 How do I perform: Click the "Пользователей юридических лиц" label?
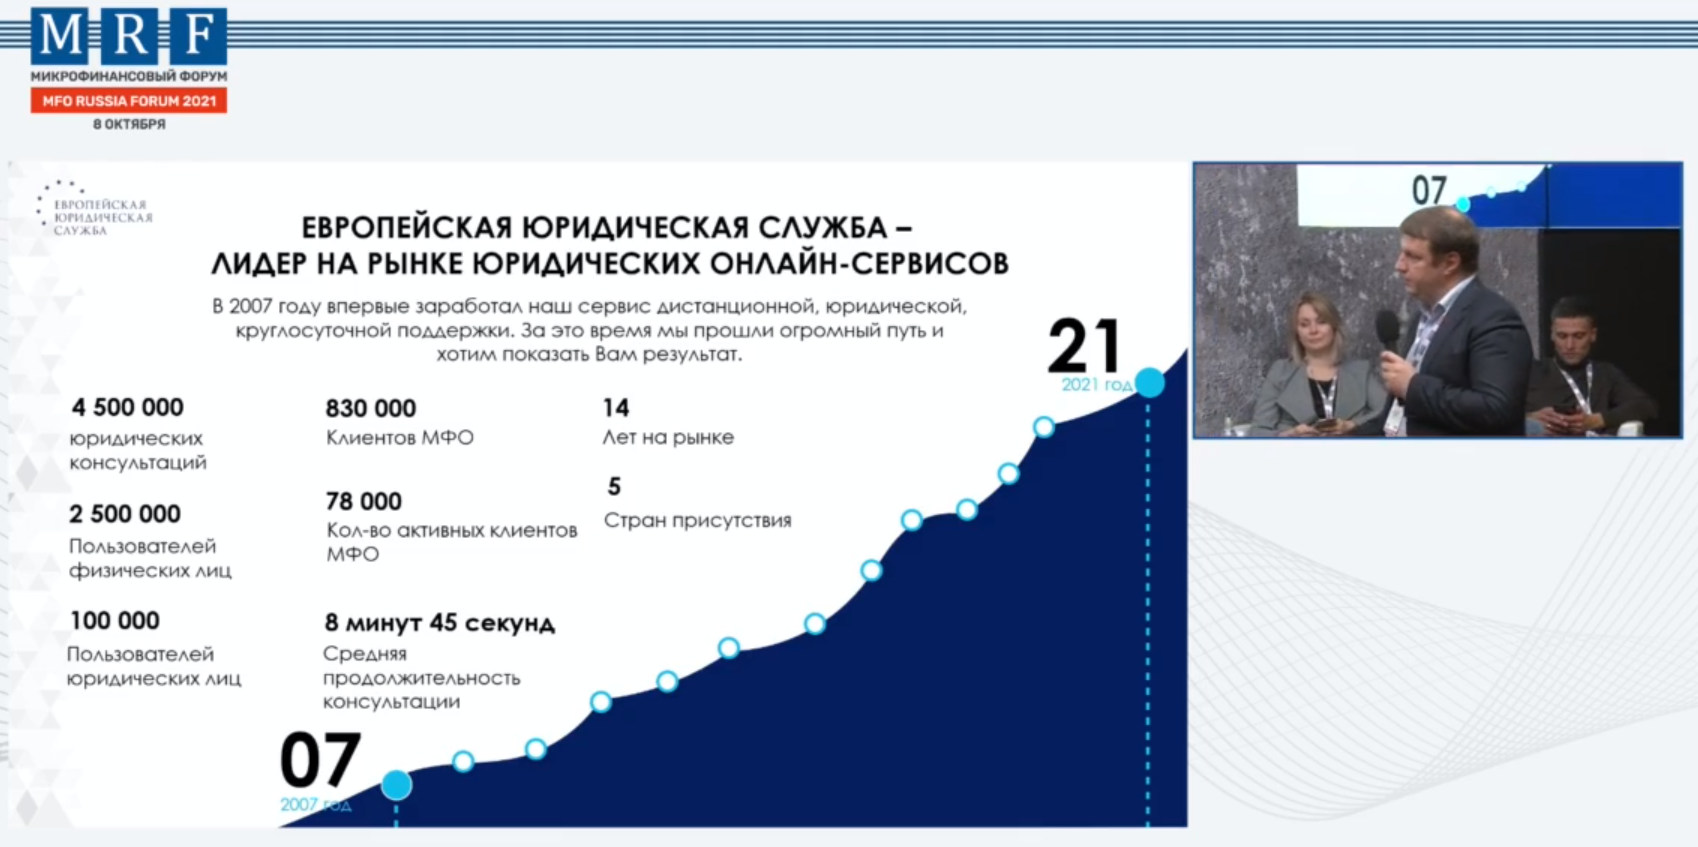tap(154, 666)
